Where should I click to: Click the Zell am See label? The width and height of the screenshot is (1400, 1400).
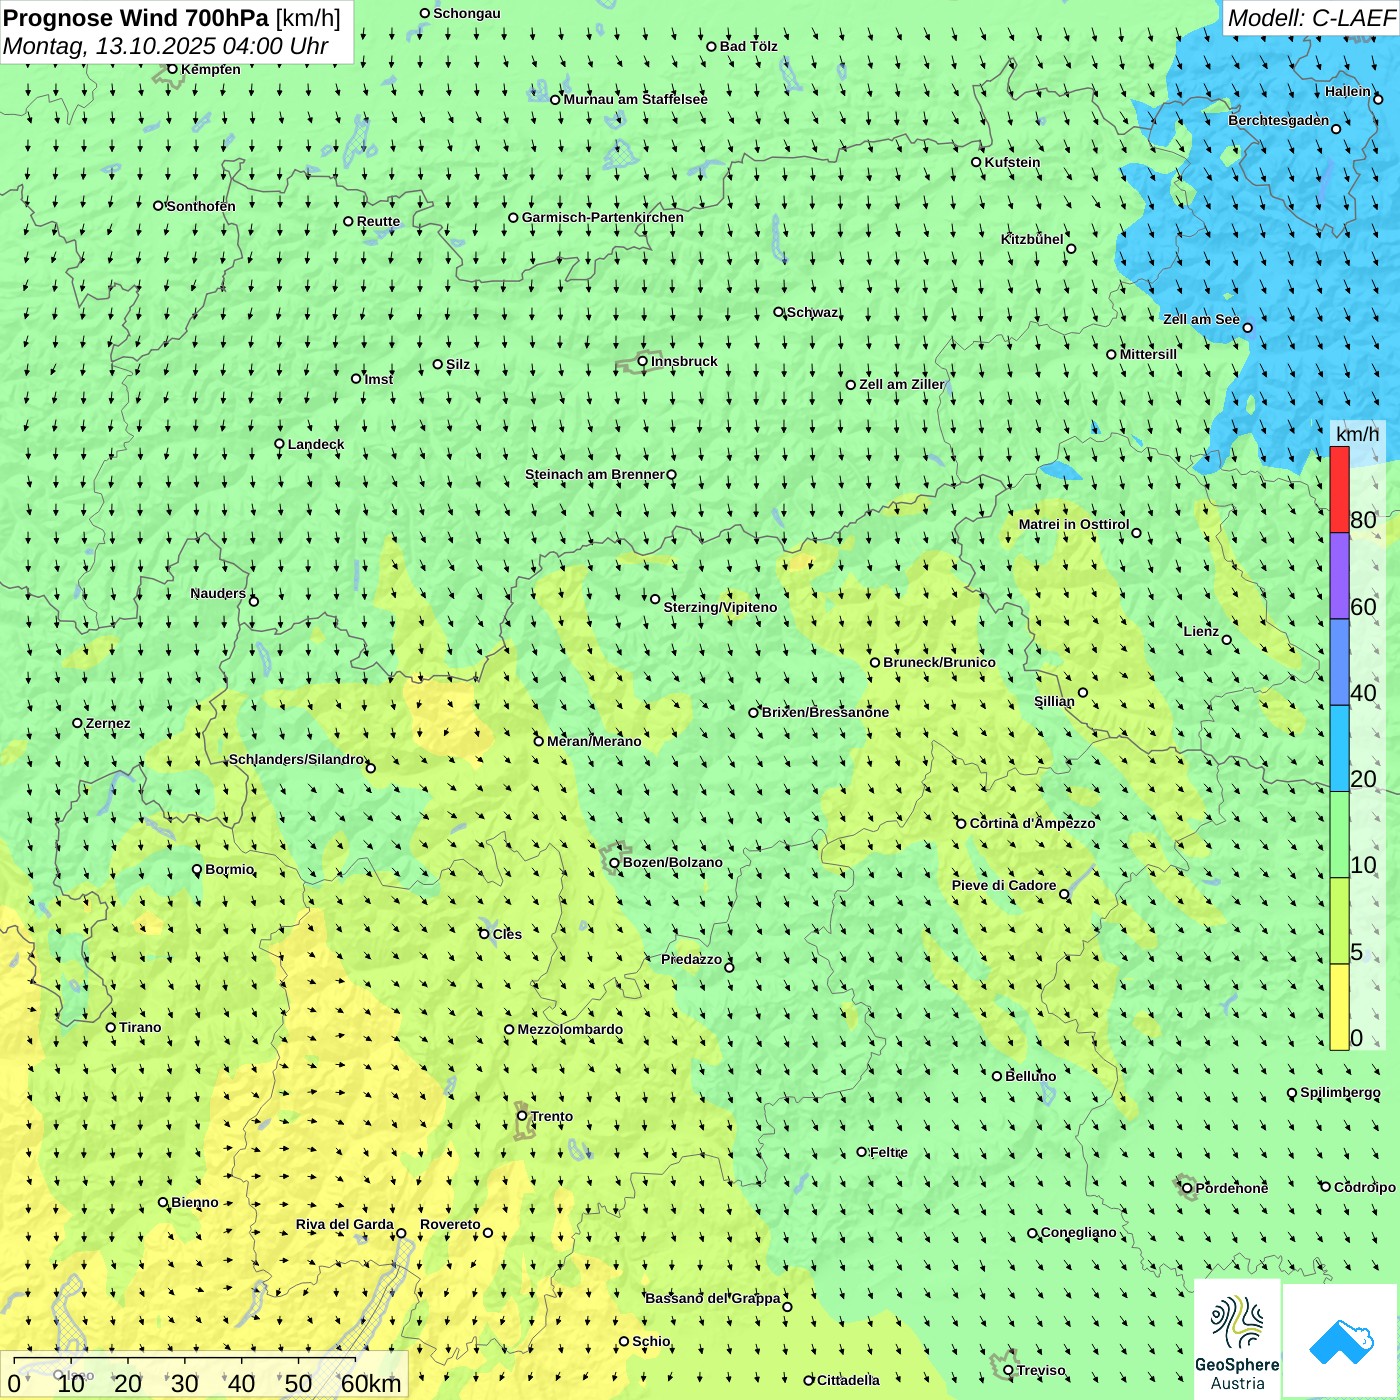pyautogui.click(x=1201, y=319)
